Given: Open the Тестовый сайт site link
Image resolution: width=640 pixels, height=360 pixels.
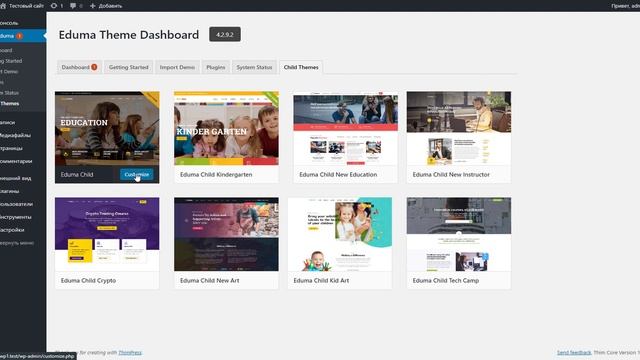Looking at the screenshot, I should [x=26, y=6].
